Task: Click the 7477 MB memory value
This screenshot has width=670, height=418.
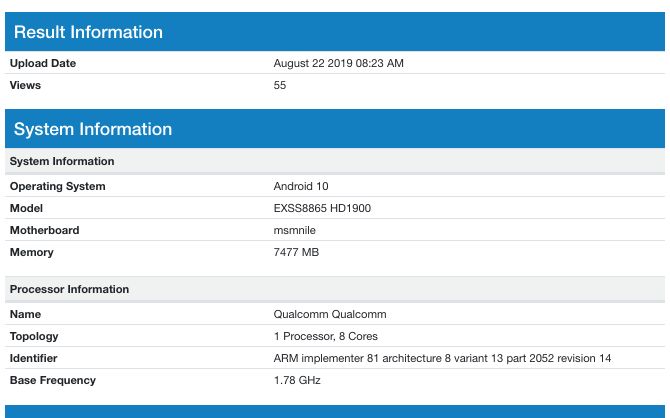Action: (x=296, y=253)
